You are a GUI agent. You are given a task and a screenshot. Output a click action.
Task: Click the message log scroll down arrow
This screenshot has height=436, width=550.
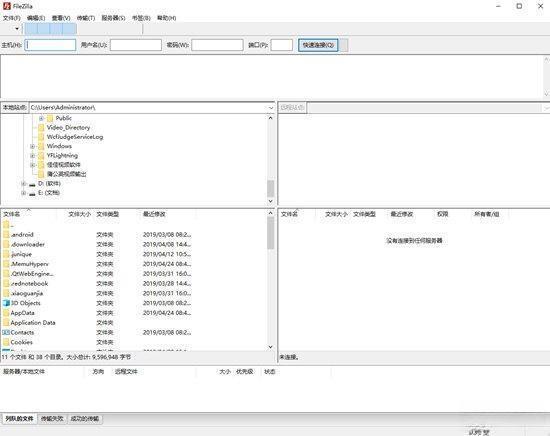pos(546,94)
